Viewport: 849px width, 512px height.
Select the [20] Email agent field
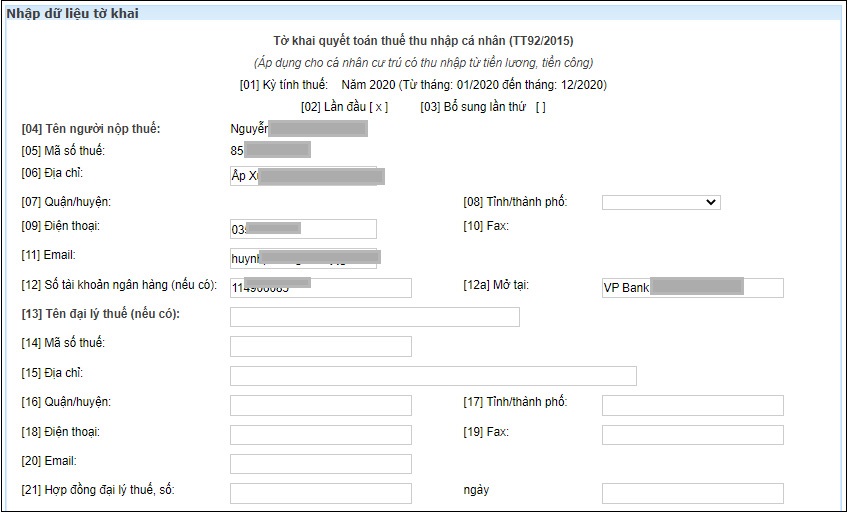click(x=320, y=464)
